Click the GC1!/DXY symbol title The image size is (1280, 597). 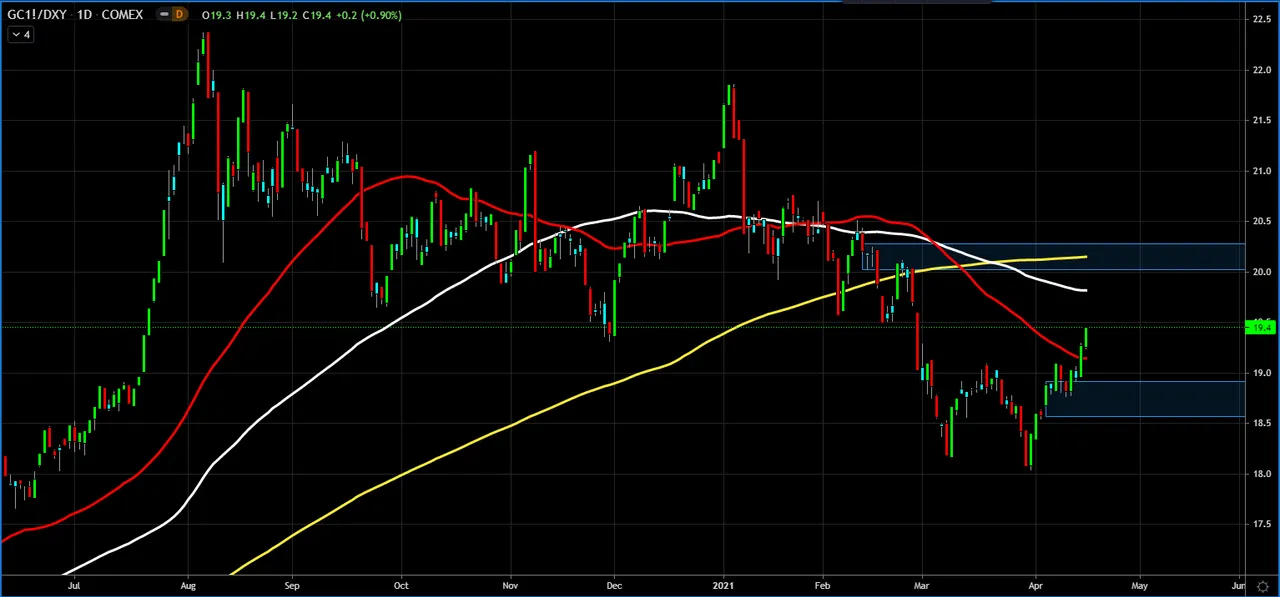[x=37, y=15]
